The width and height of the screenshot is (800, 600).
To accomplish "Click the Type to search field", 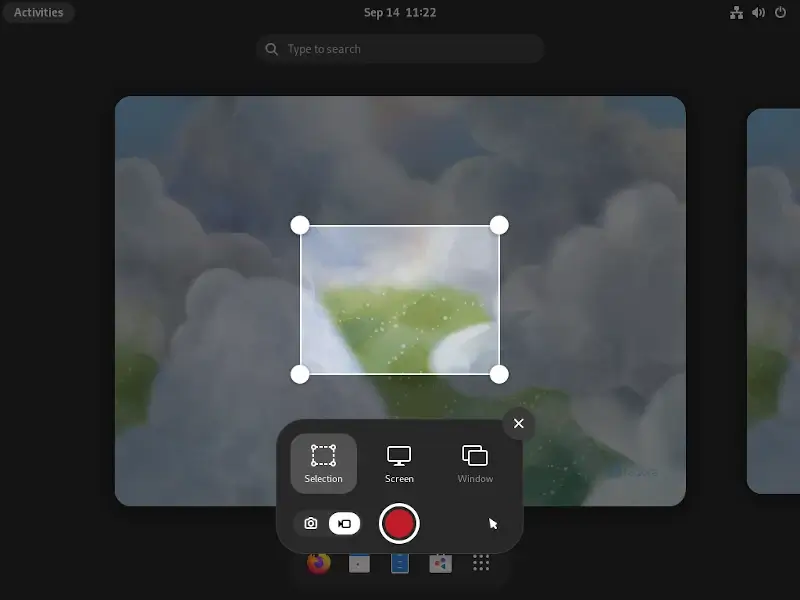I will 400,49.
